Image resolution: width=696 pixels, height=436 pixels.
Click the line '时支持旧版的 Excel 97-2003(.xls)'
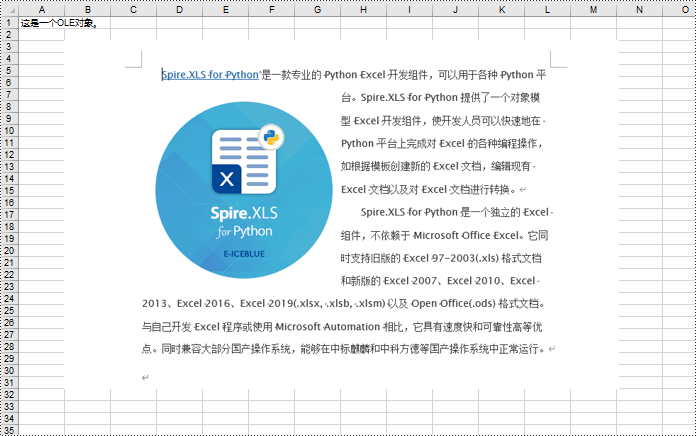click(x=441, y=258)
